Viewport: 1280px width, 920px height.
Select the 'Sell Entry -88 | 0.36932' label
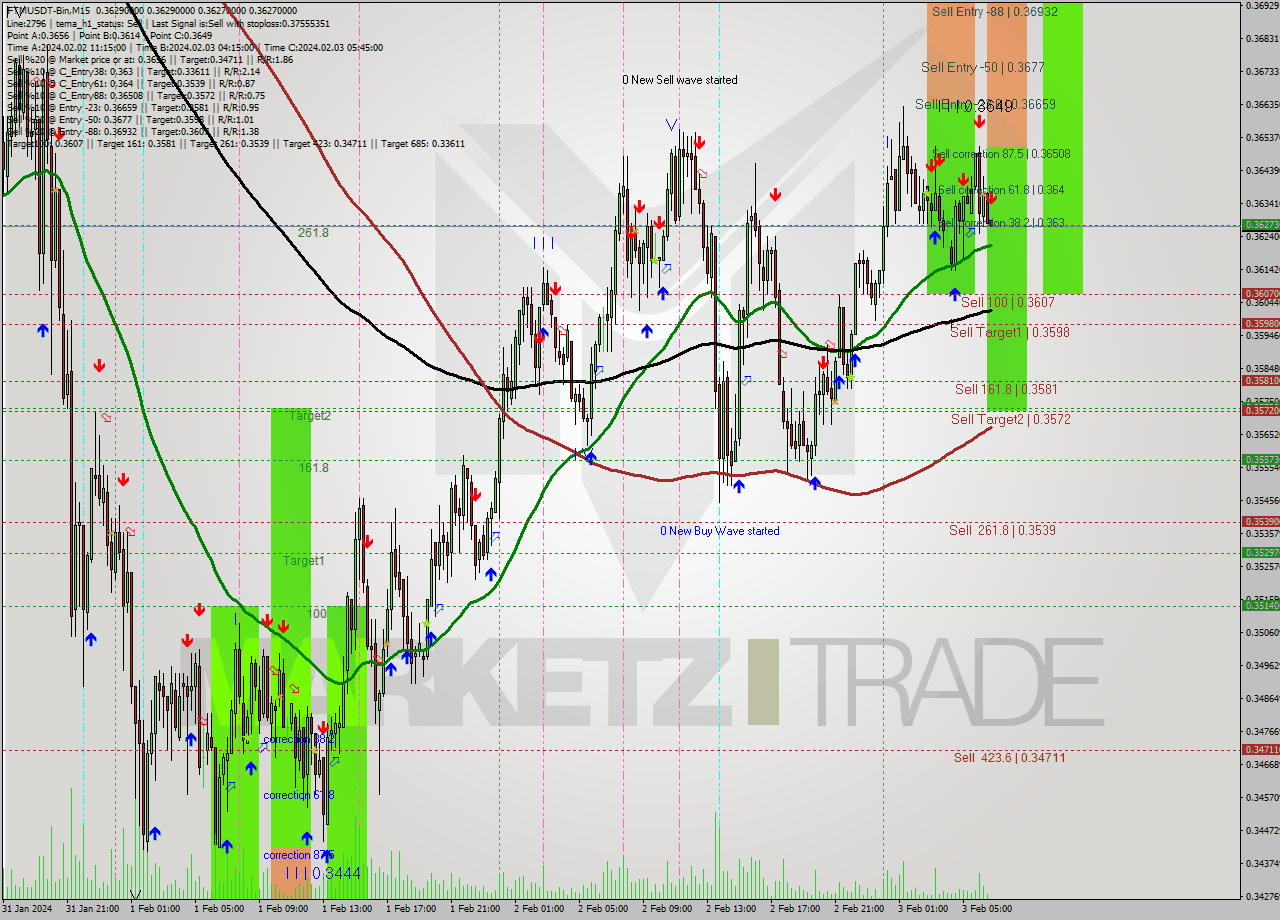994,11
